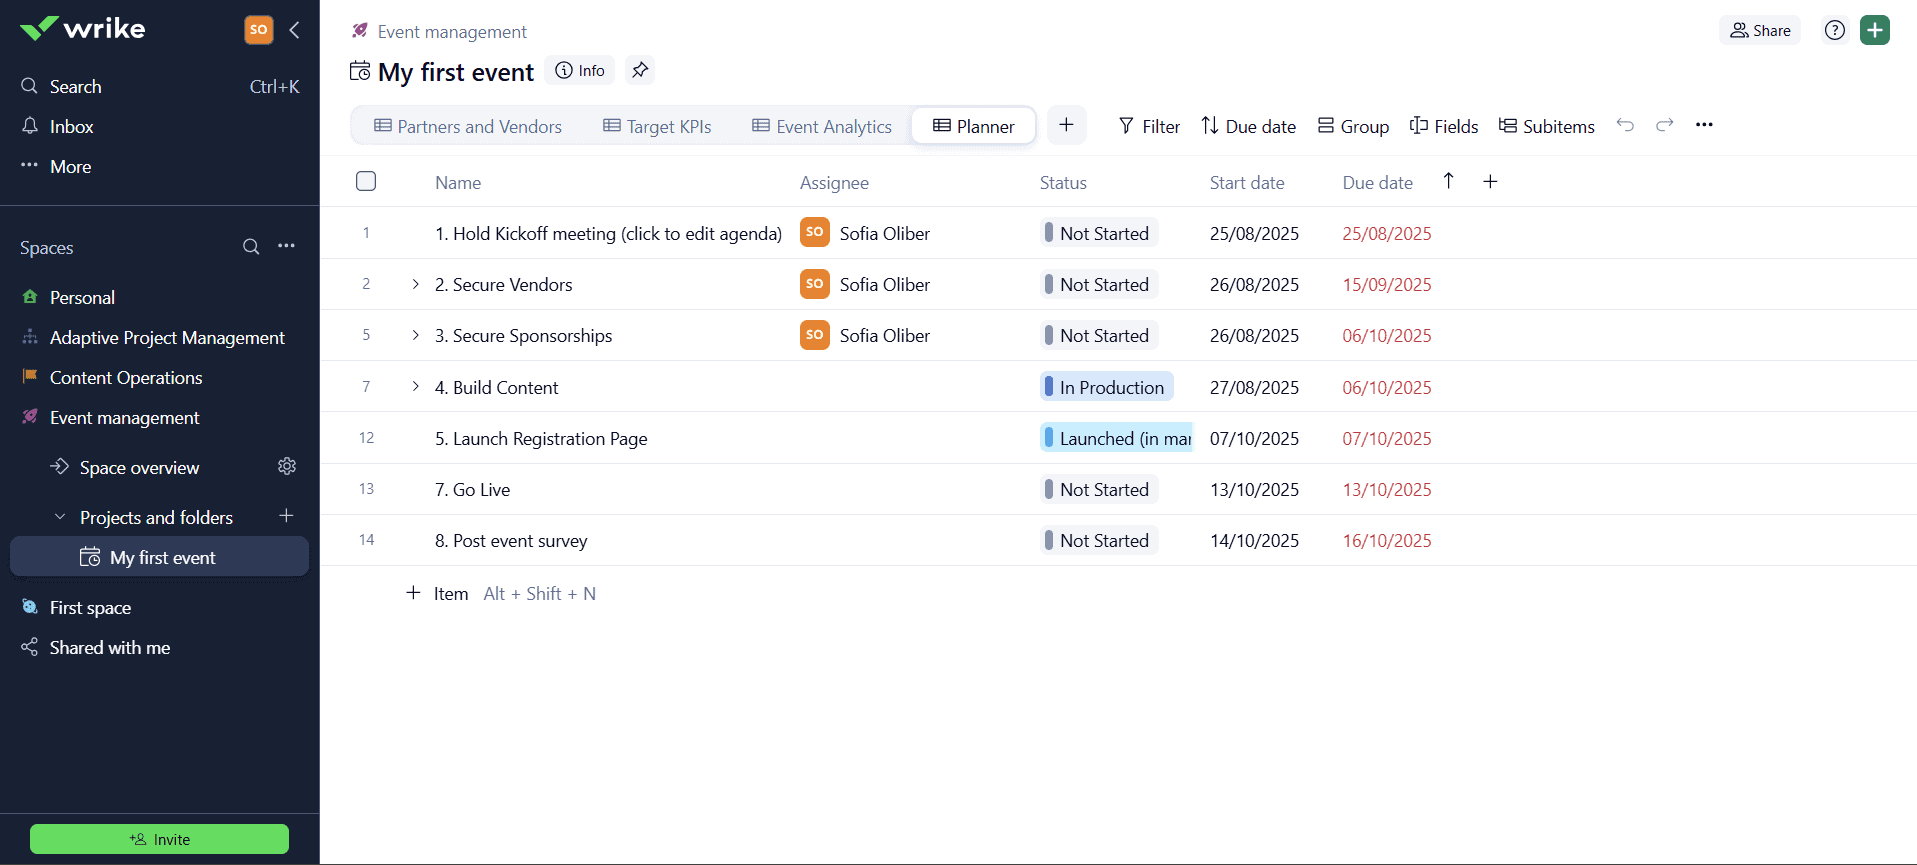Click the green create plus button

(1875, 30)
